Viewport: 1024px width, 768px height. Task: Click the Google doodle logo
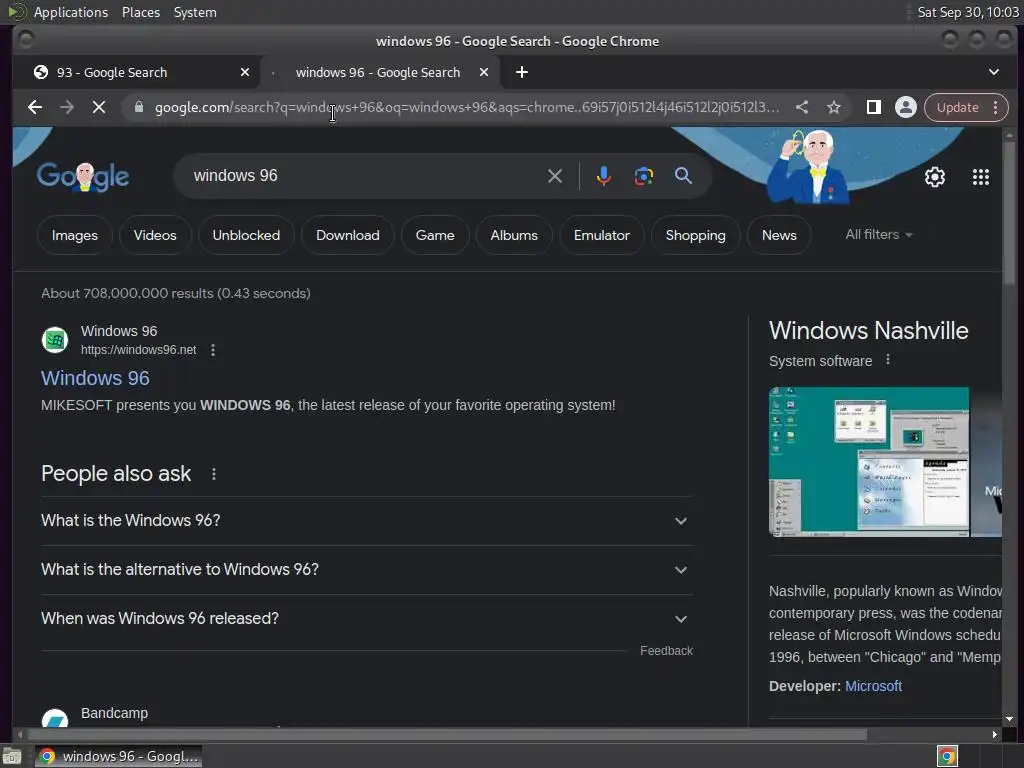pyautogui.click(x=83, y=176)
